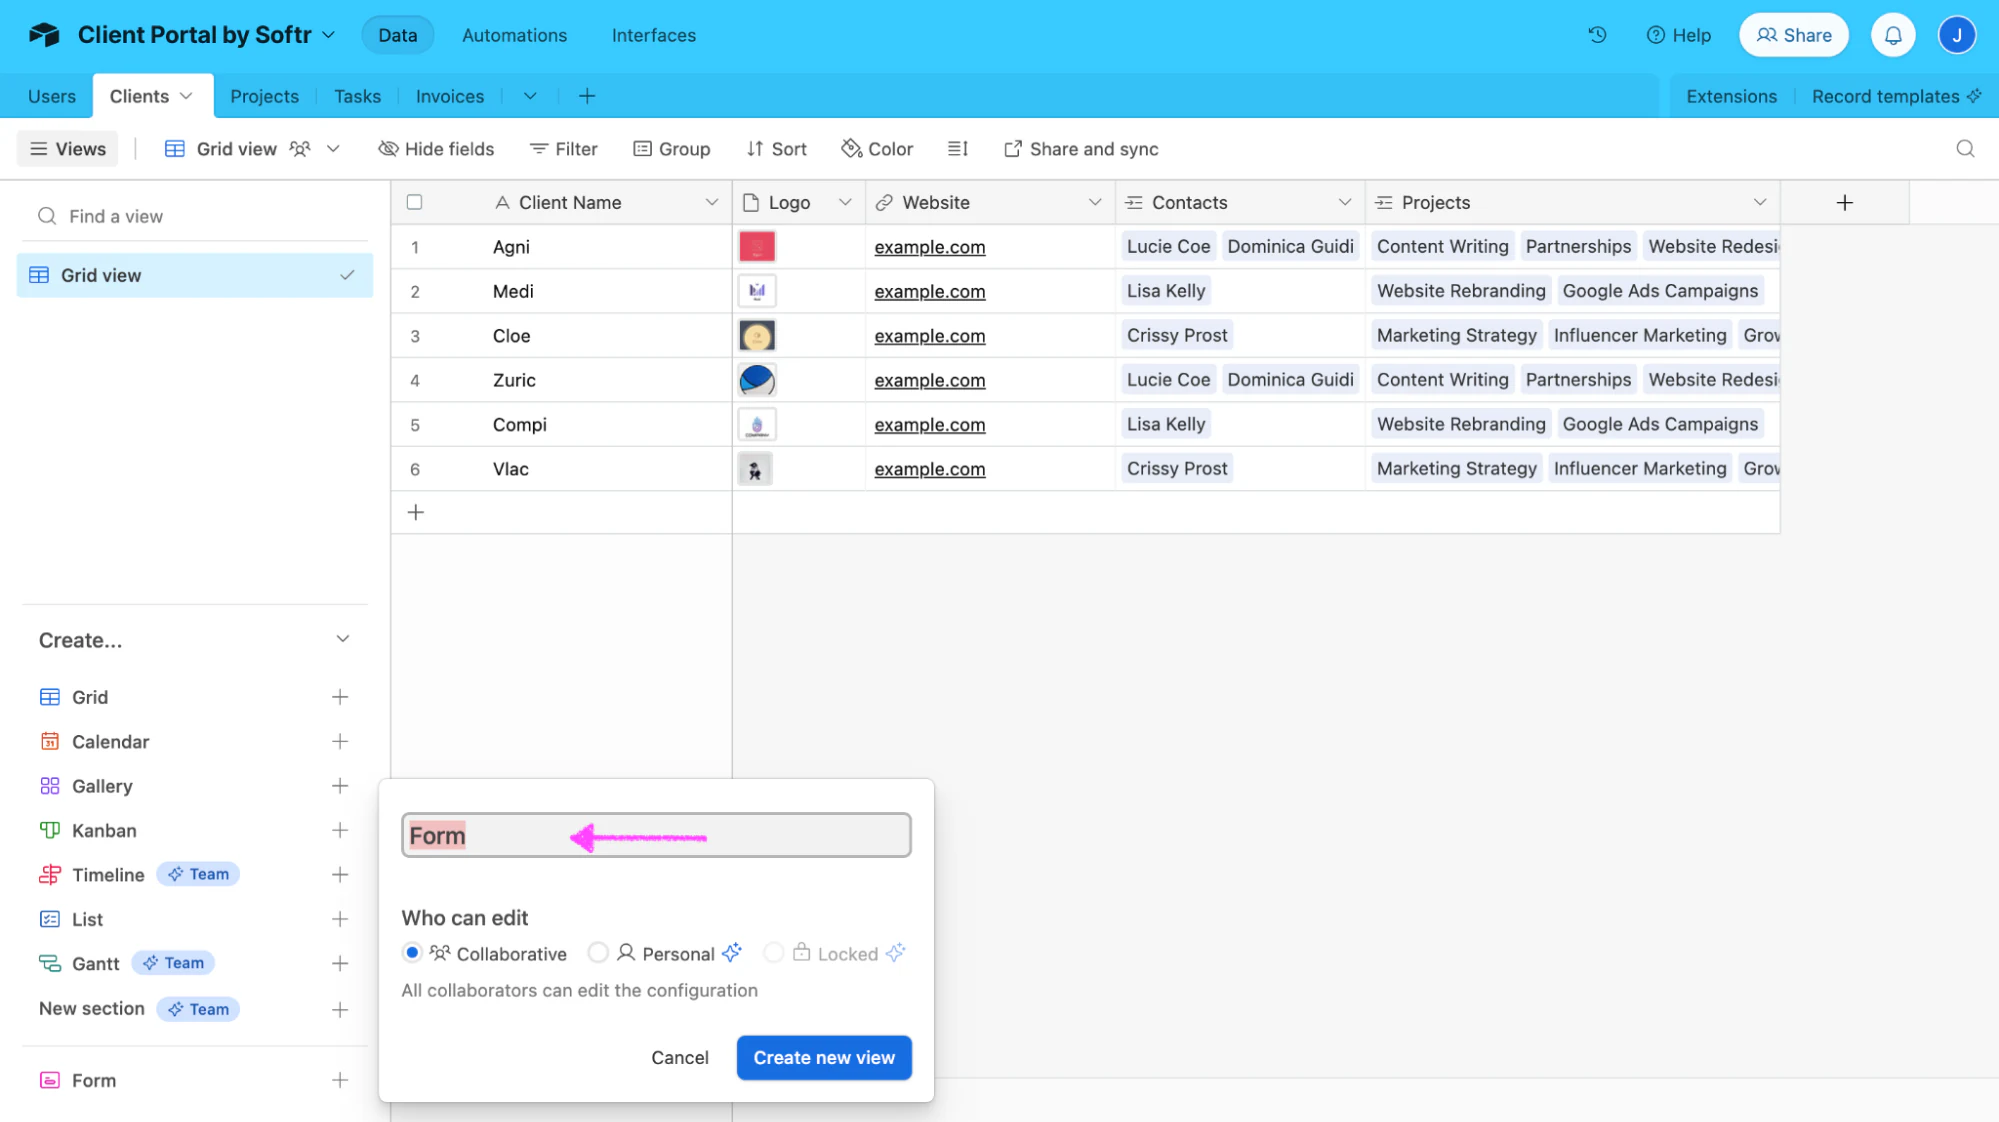The image size is (1999, 1122).
Task: Expand hidden tables list chevron
Action: tap(530, 96)
